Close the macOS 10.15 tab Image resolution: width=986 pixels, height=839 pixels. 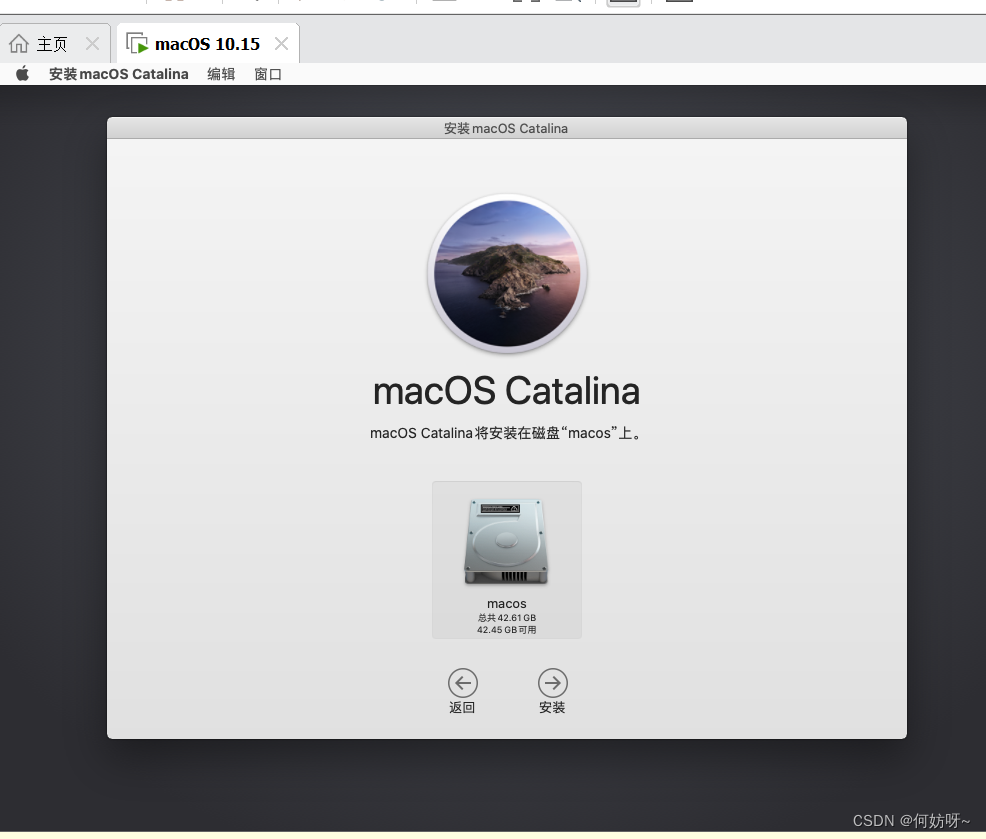(x=282, y=43)
